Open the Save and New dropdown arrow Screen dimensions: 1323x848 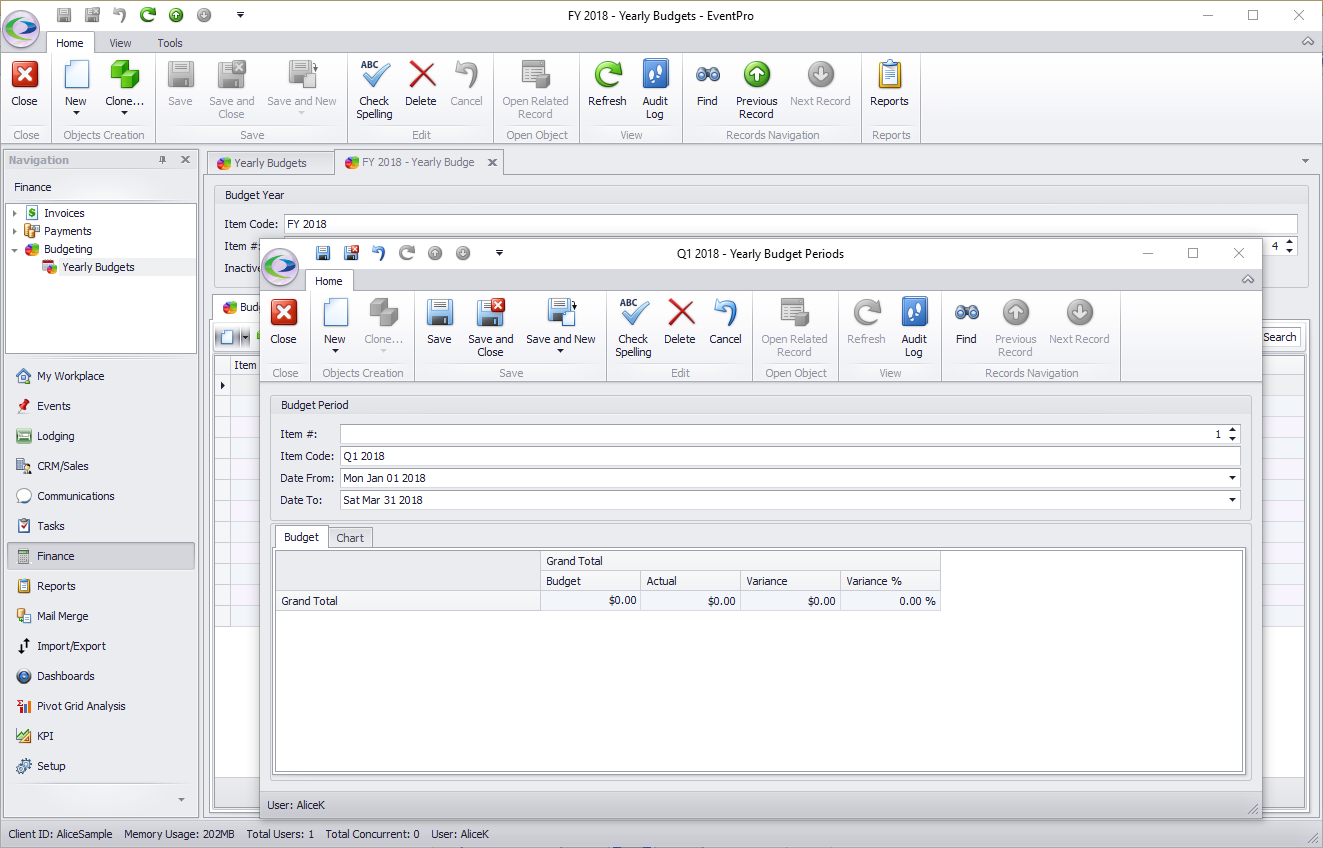click(x=561, y=352)
